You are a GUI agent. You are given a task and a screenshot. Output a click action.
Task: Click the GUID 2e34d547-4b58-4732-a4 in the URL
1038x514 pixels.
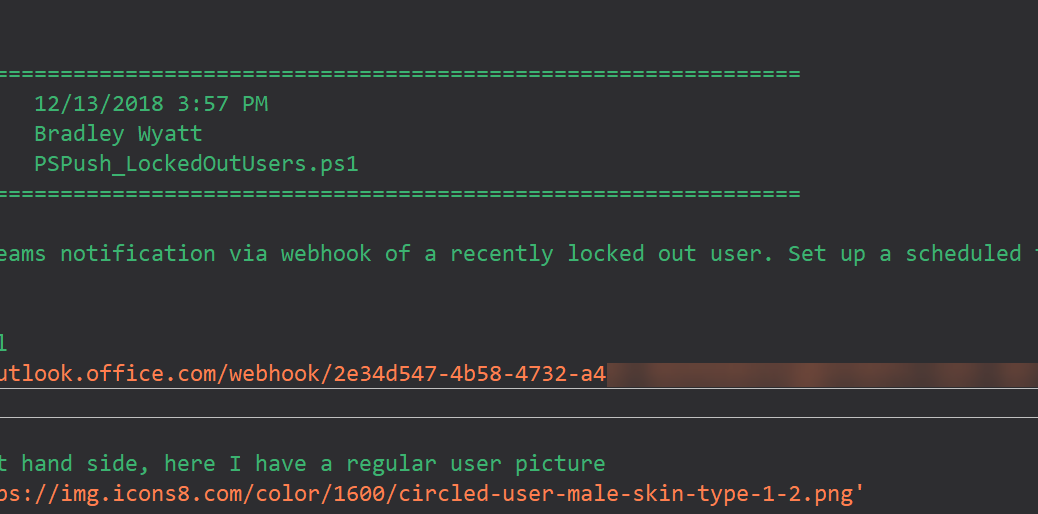click(470, 374)
